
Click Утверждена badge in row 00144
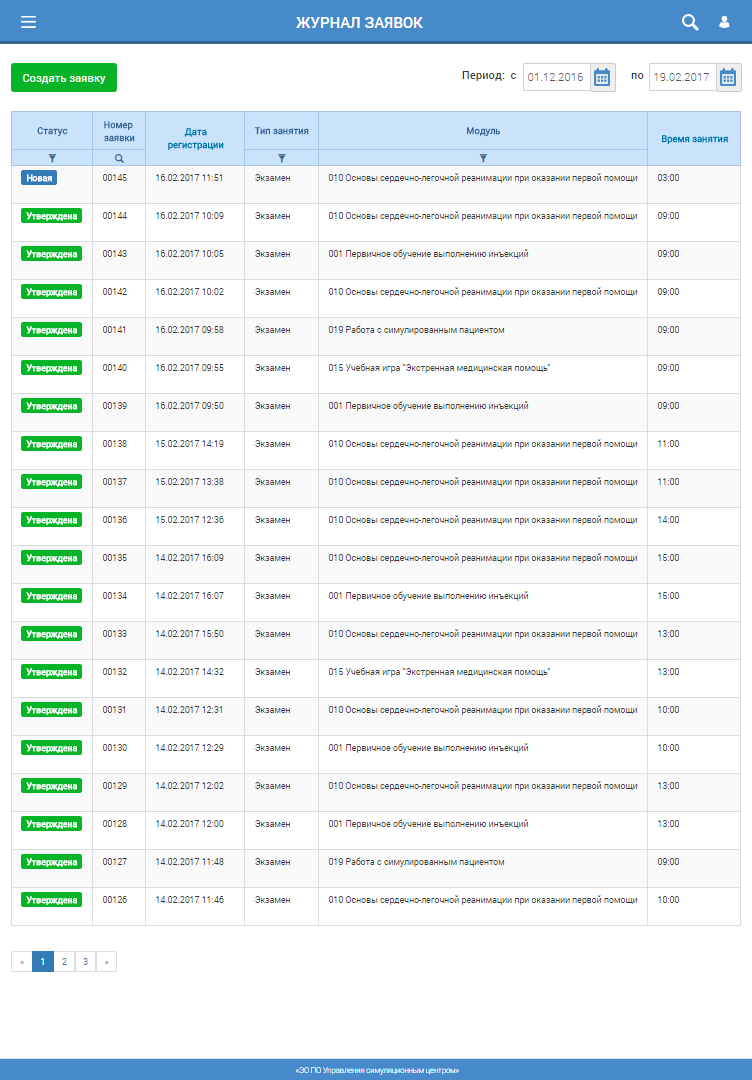click(52, 216)
